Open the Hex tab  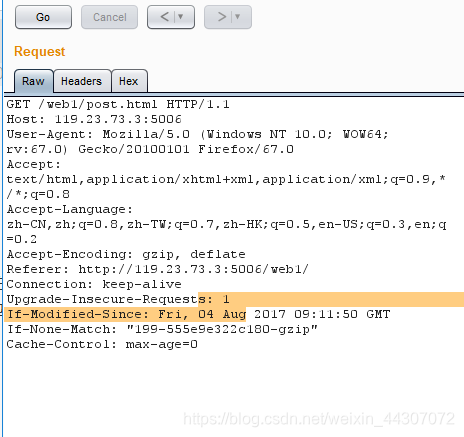click(x=129, y=81)
